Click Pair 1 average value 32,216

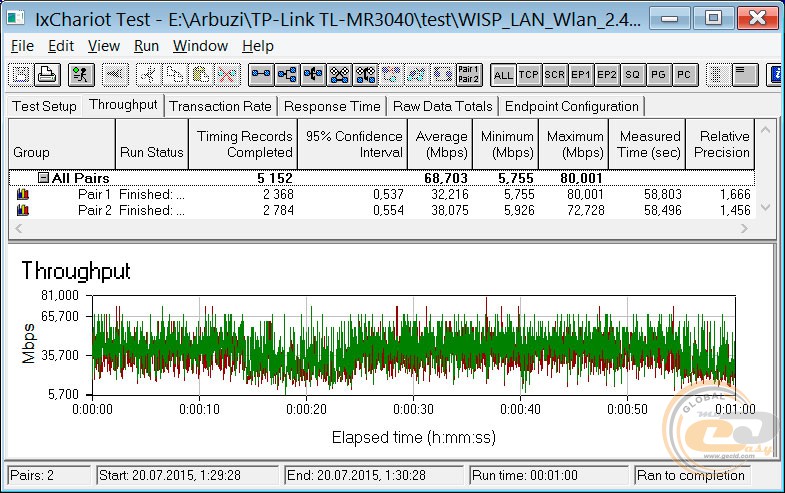point(450,194)
